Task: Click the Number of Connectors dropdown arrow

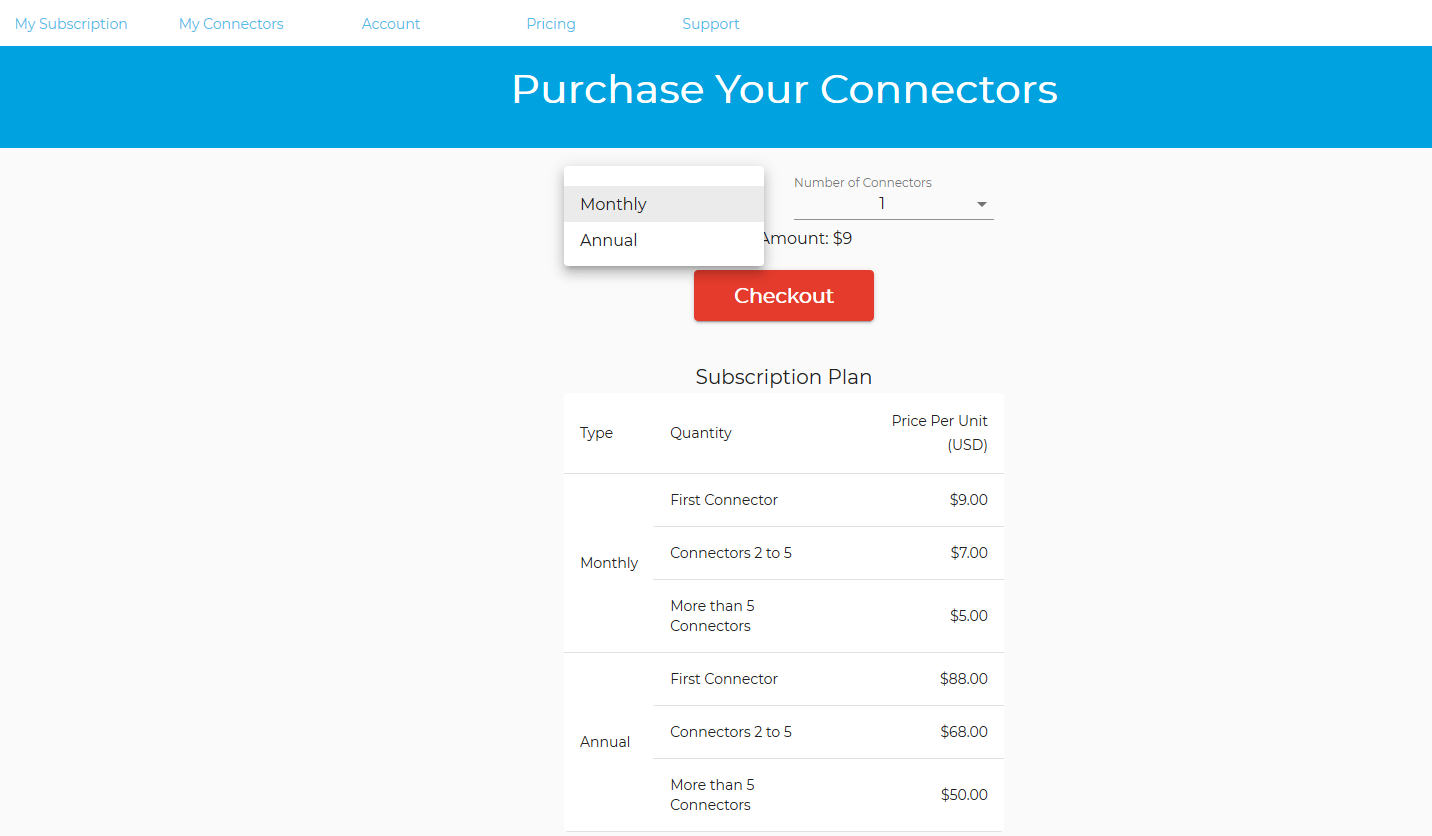Action: (x=982, y=205)
